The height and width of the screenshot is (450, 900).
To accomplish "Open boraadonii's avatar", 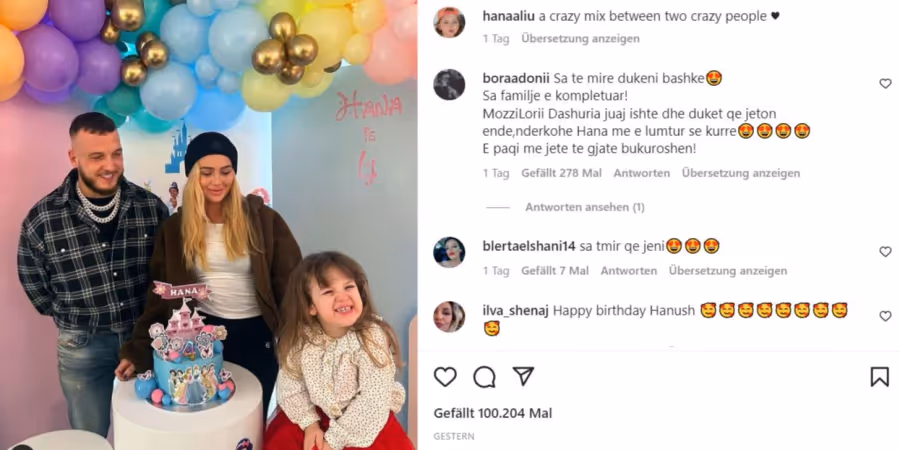I will 449,84.
